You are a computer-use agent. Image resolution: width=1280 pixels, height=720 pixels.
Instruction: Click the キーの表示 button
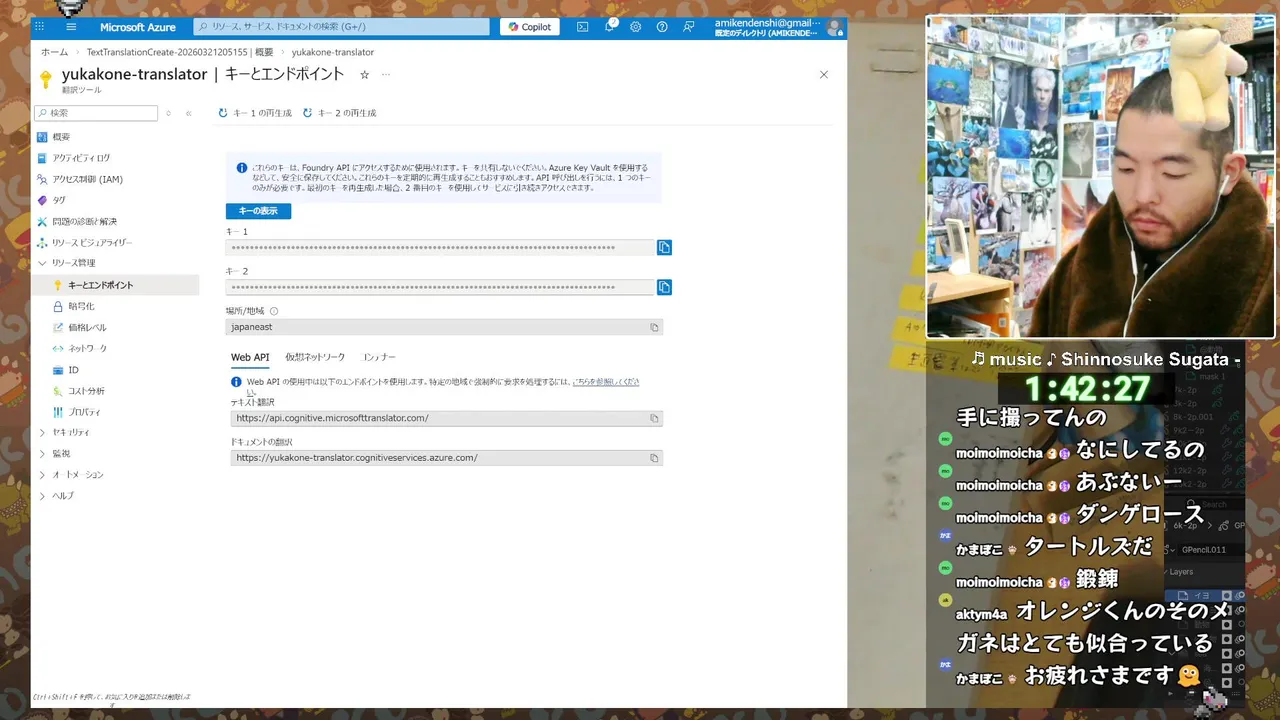(258, 211)
